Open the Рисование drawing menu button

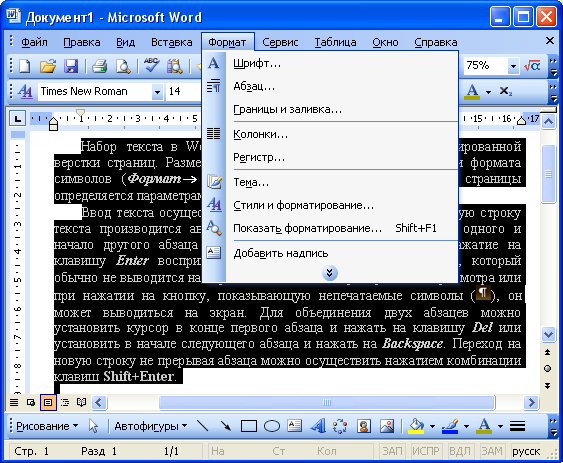47,426
